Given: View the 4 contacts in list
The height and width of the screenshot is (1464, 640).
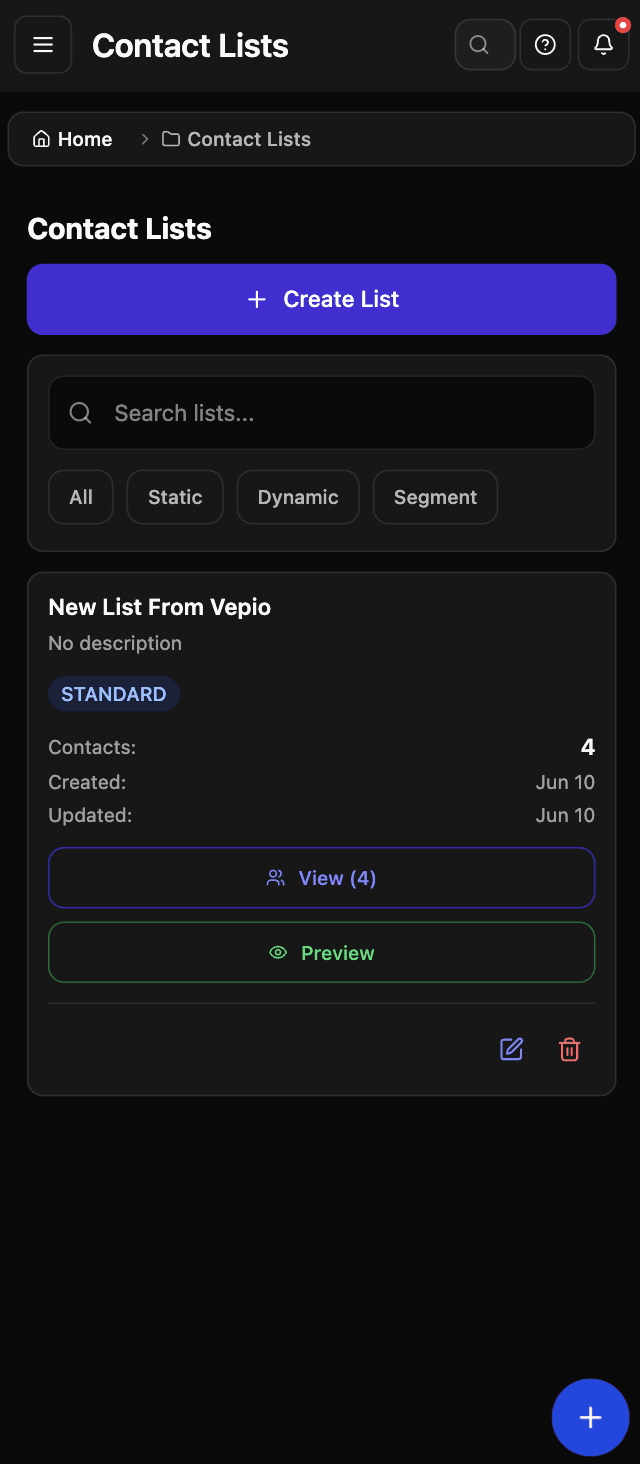Looking at the screenshot, I should tap(322, 878).
